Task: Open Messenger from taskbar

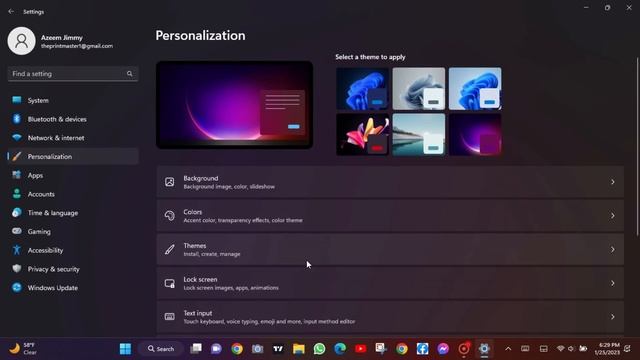Action: coord(443,349)
